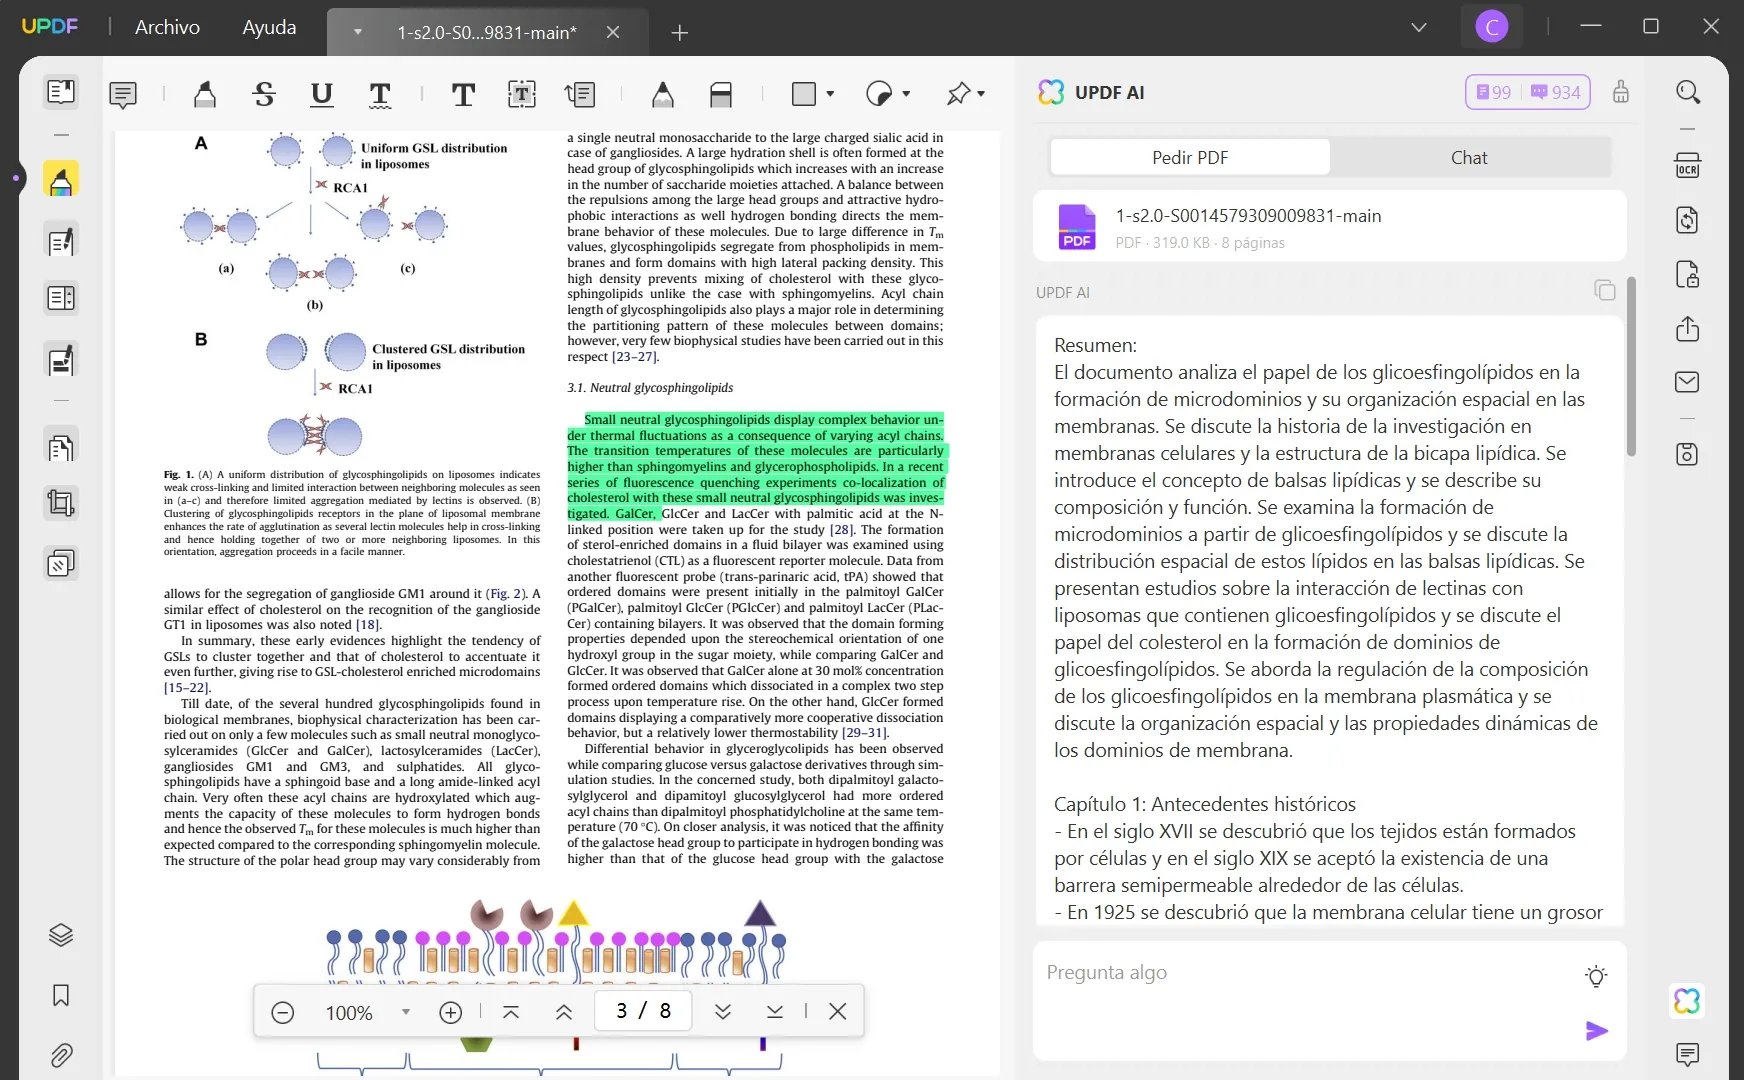The image size is (1744, 1080).
Task: Close the 1-s2.0-S0...9831-main tab
Action: point(613,32)
